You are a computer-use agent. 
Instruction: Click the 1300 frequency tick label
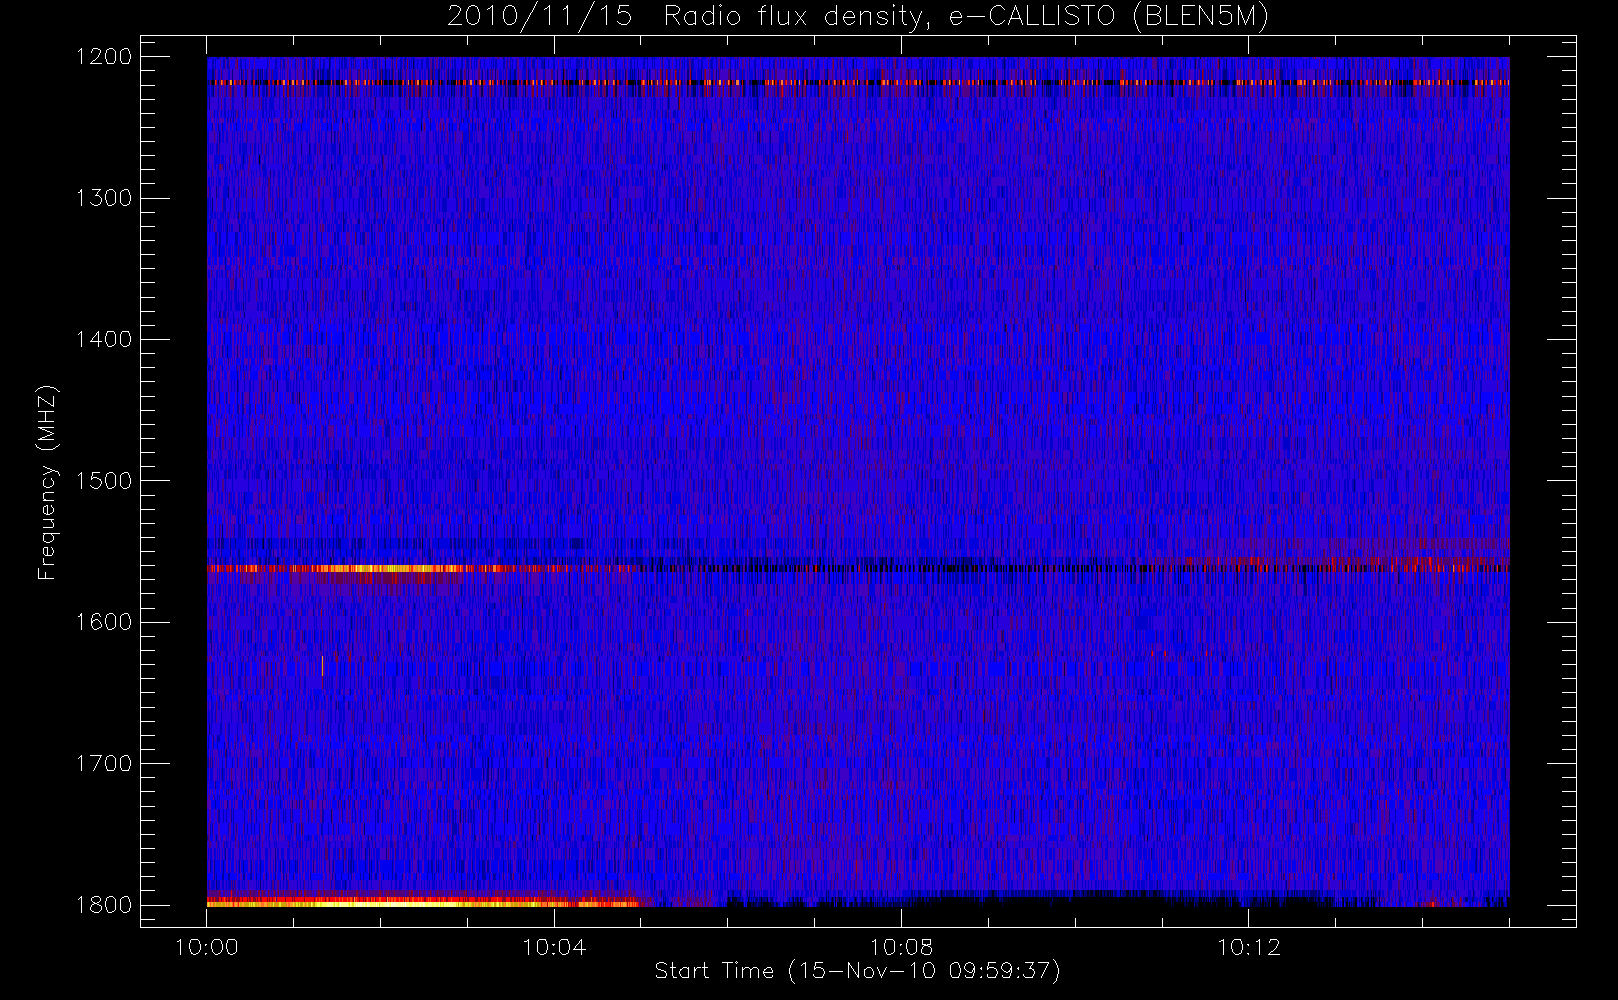(x=104, y=198)
